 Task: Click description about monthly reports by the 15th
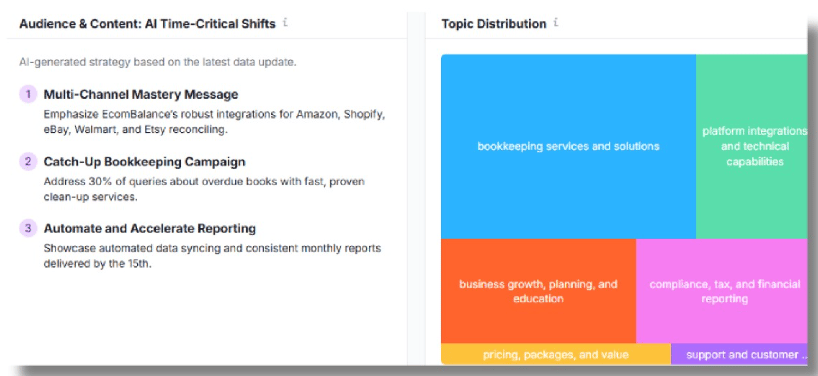tap(212, 256)
